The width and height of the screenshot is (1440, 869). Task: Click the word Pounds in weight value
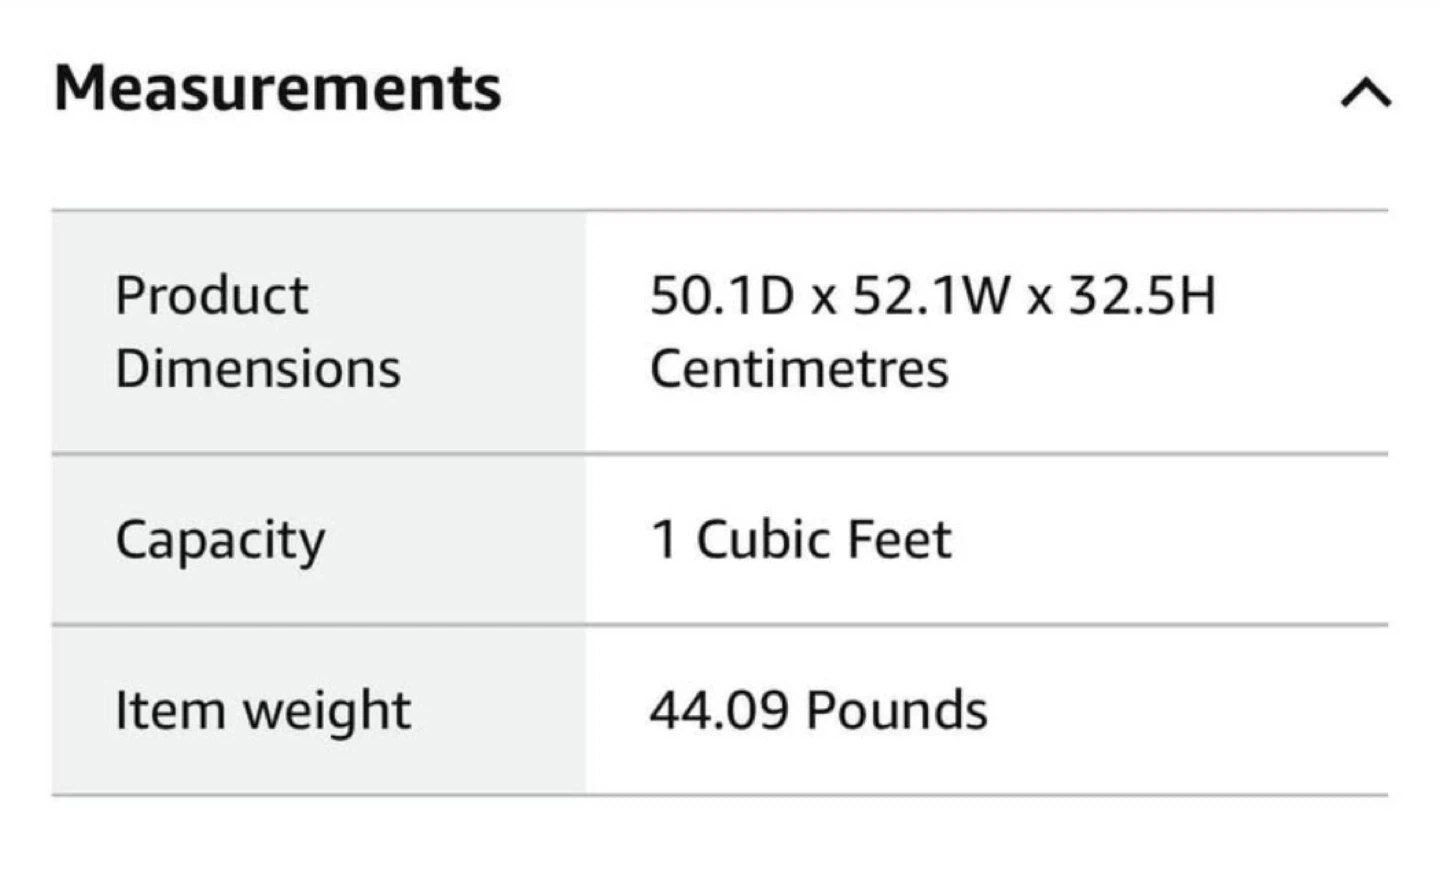point(897,711)
